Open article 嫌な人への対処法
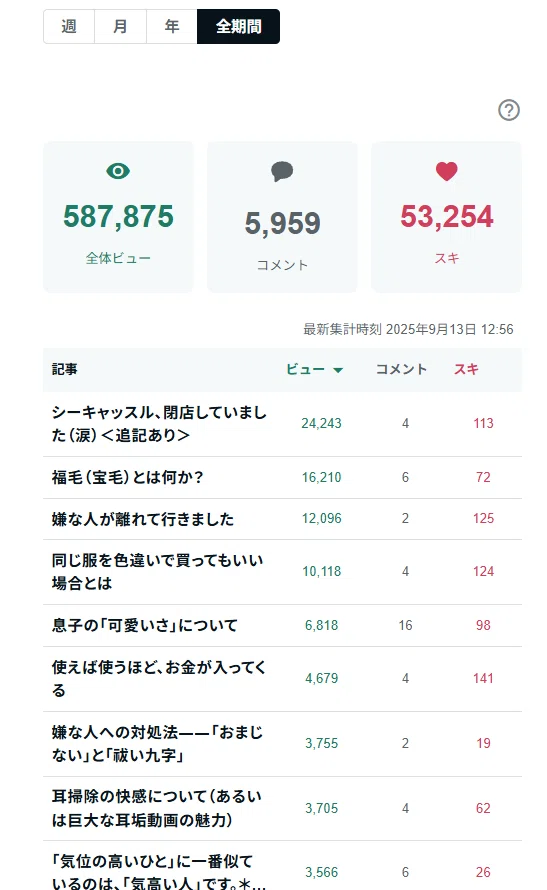 pos(157,744)
